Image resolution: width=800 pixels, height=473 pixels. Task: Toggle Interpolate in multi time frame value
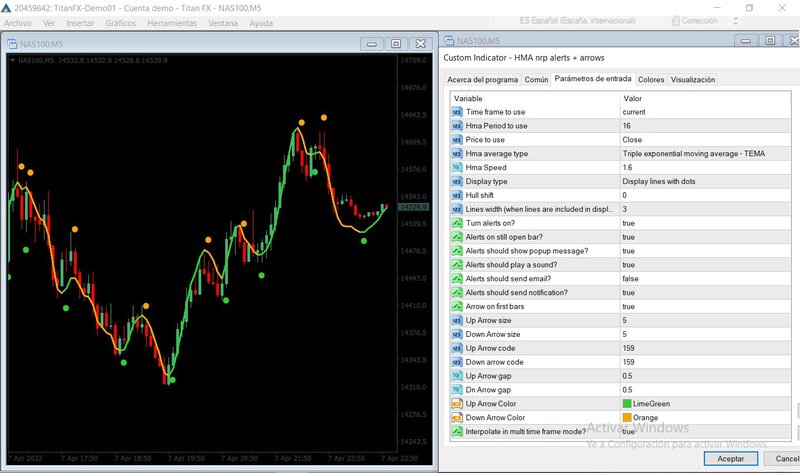(x=629, y=431)
